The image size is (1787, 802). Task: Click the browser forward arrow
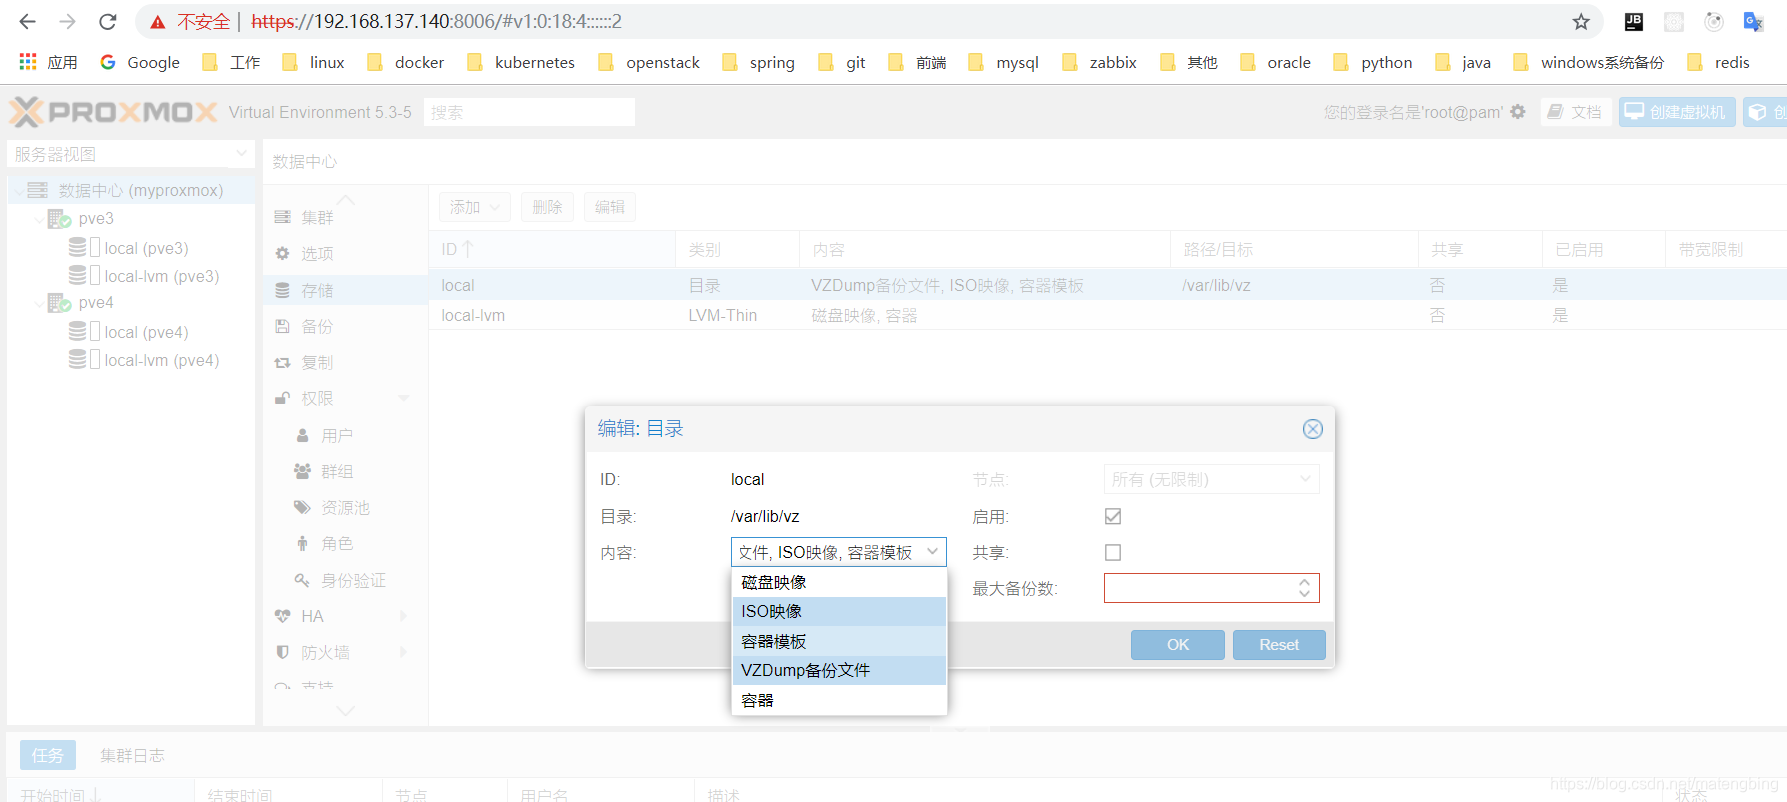point(67,21)
